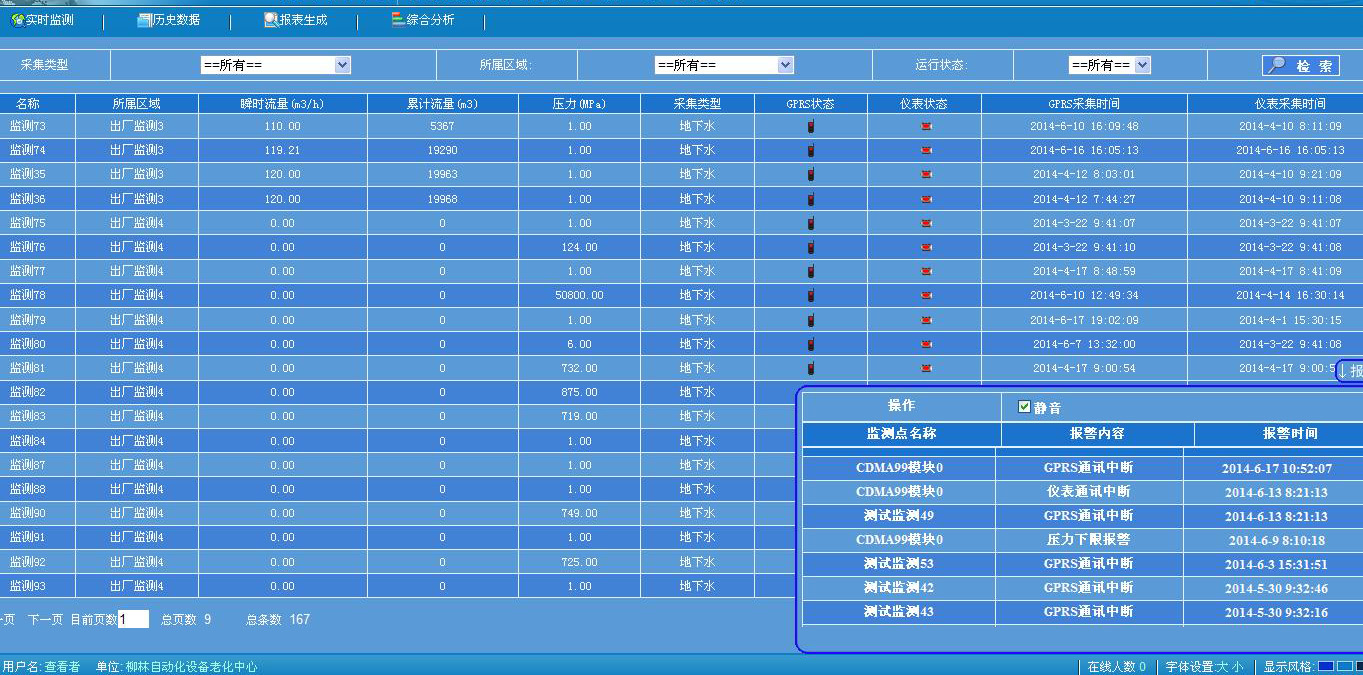
Task: Click the 报表生成 magnifier icon
Action: click(x=271, y=20)
